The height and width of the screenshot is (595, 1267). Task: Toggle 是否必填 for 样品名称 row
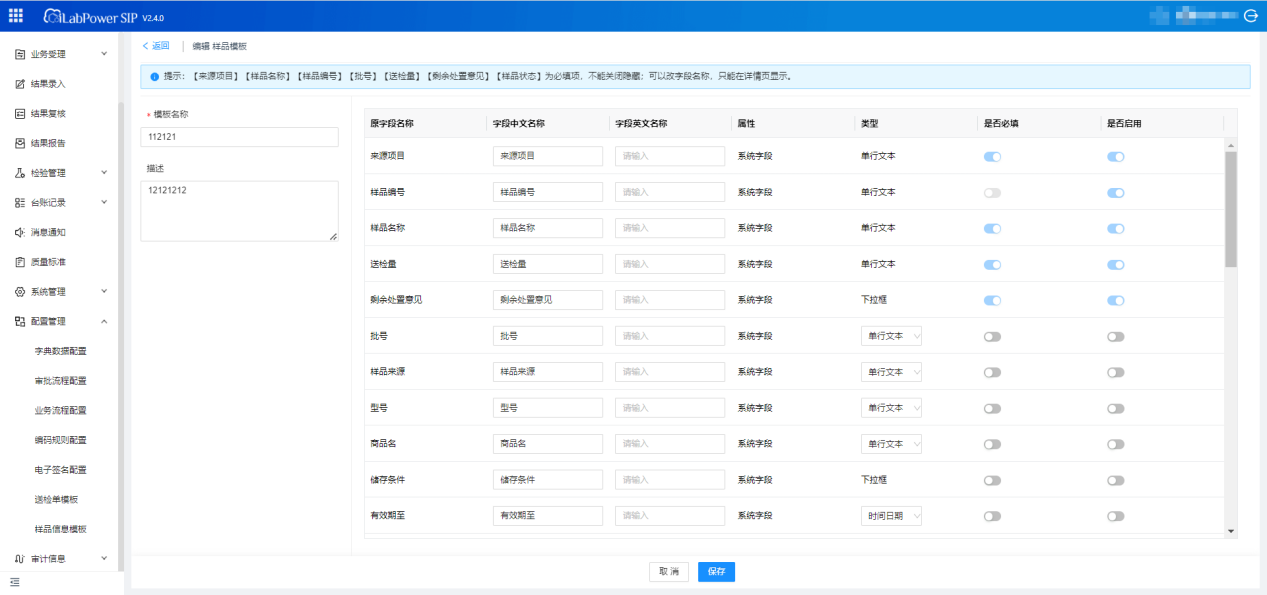click(992, 229)
